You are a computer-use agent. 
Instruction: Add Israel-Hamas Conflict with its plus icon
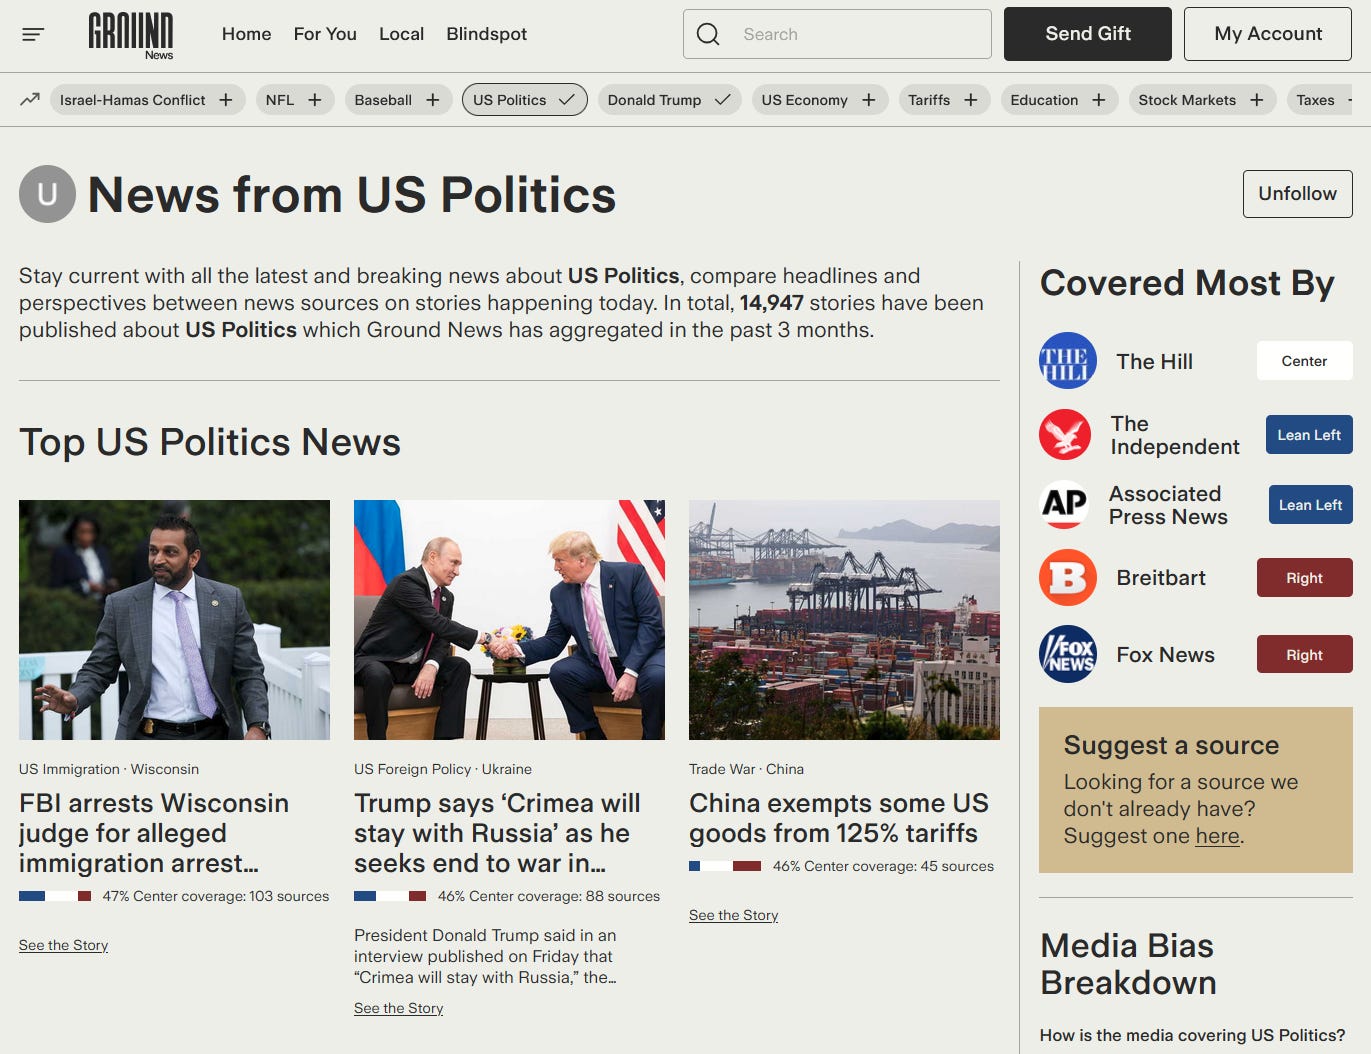[x=226, y=100]
